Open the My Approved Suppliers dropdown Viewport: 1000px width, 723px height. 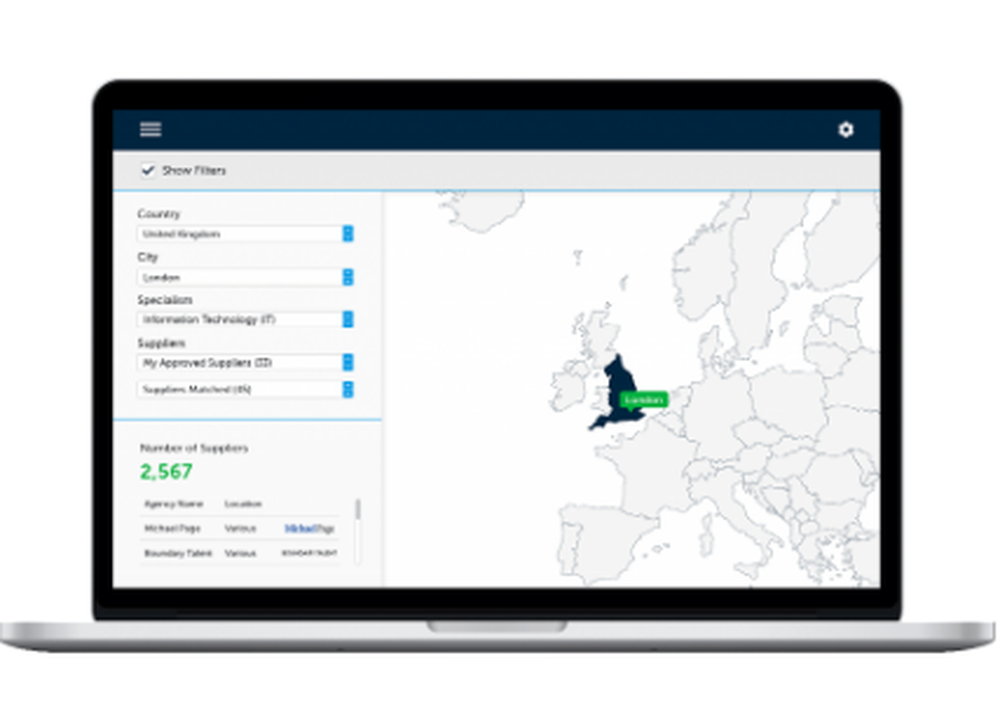point(246,363)
